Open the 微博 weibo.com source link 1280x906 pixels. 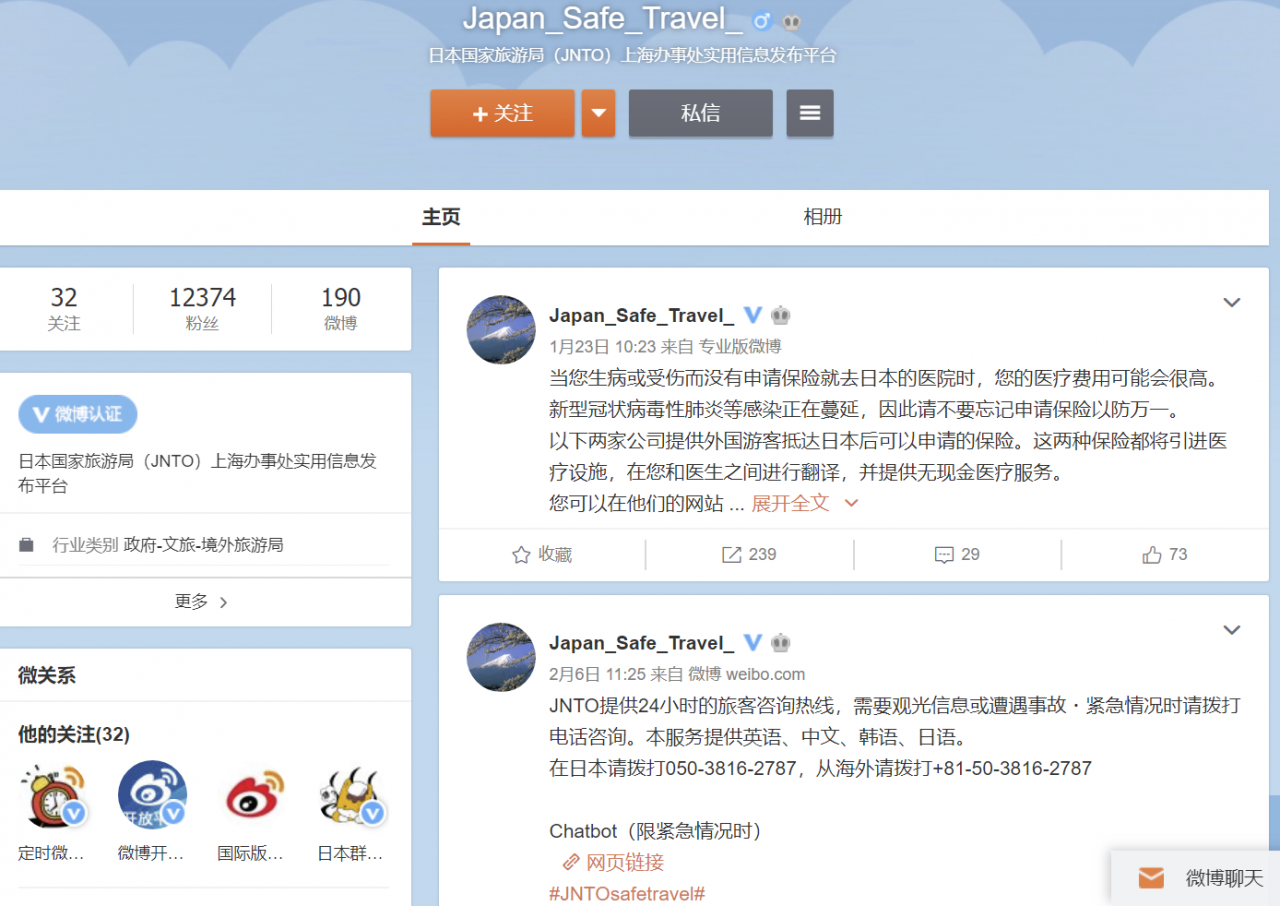click(747, 674)
